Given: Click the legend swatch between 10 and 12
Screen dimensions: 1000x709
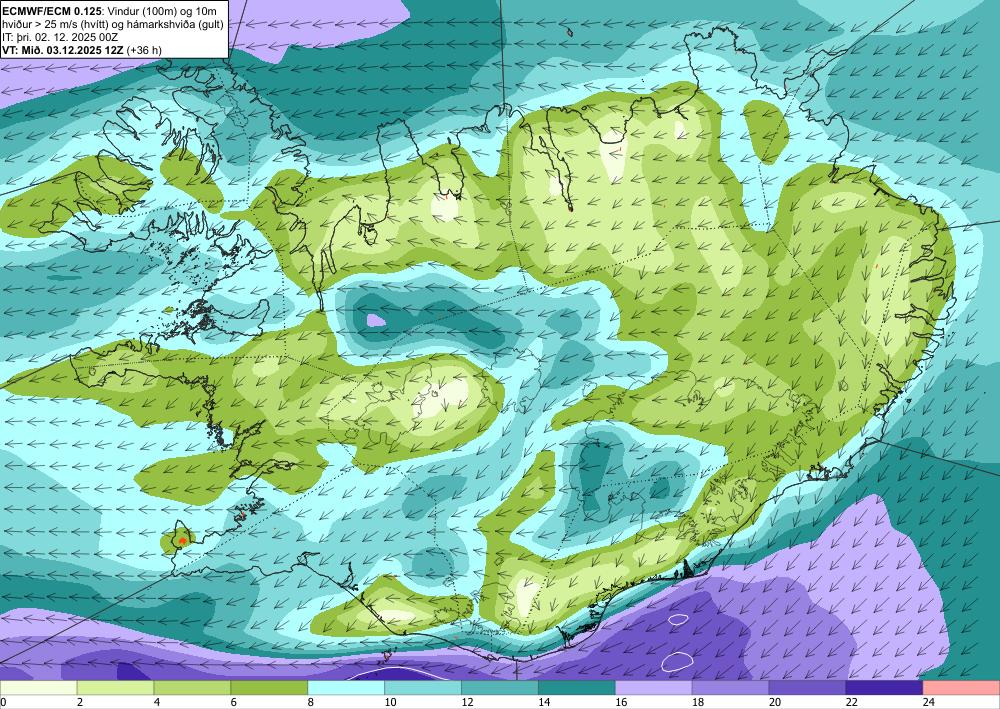Looking at the screenshot, I should 423,688.
